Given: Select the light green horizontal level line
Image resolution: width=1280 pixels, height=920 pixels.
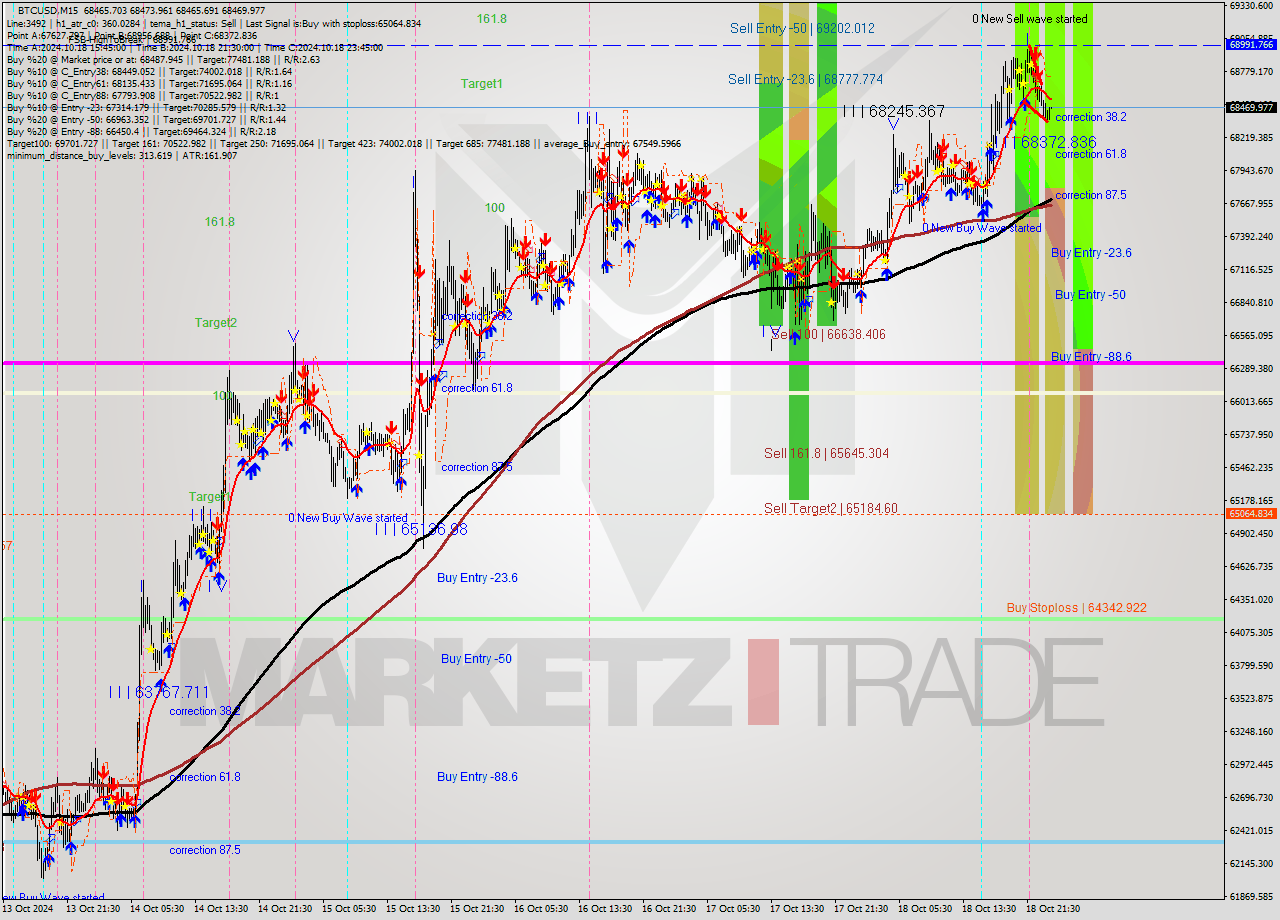Looking at the screenshot, I should tap(612, 619).
